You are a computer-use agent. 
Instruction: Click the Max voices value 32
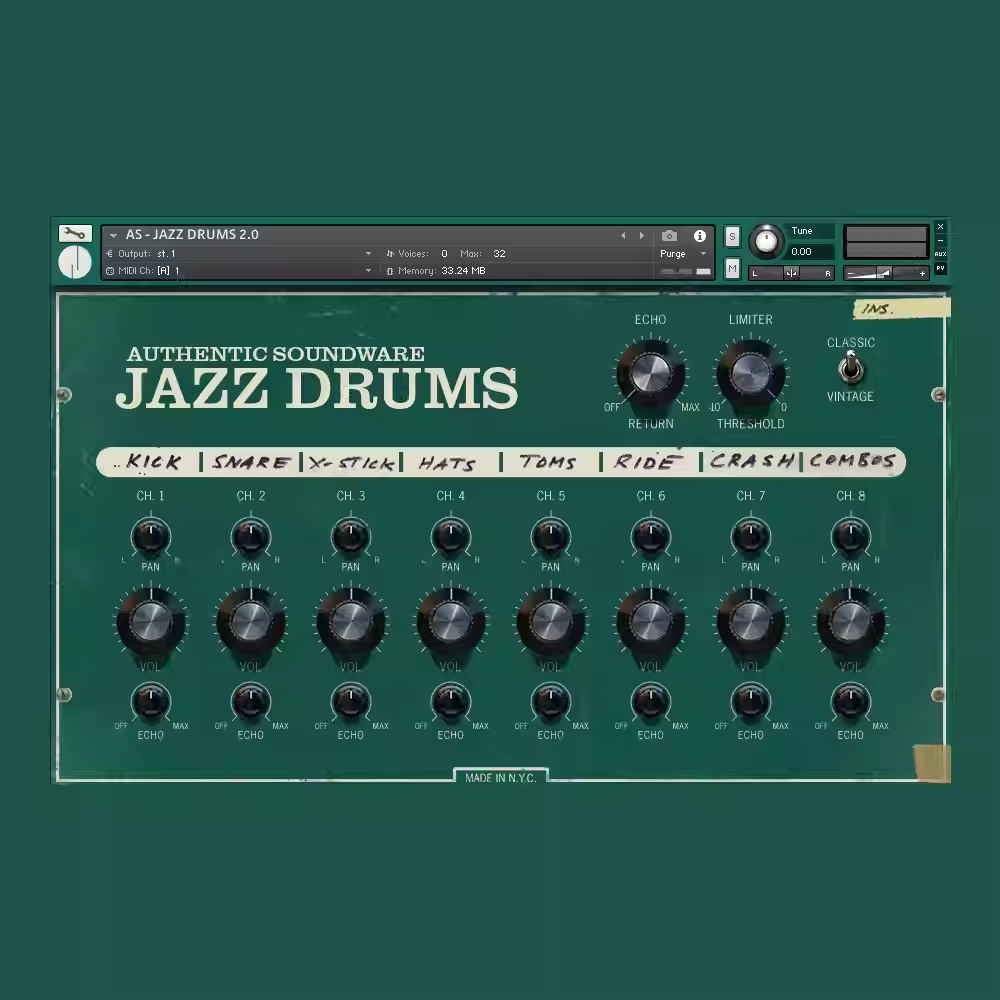tap(499, 253)
